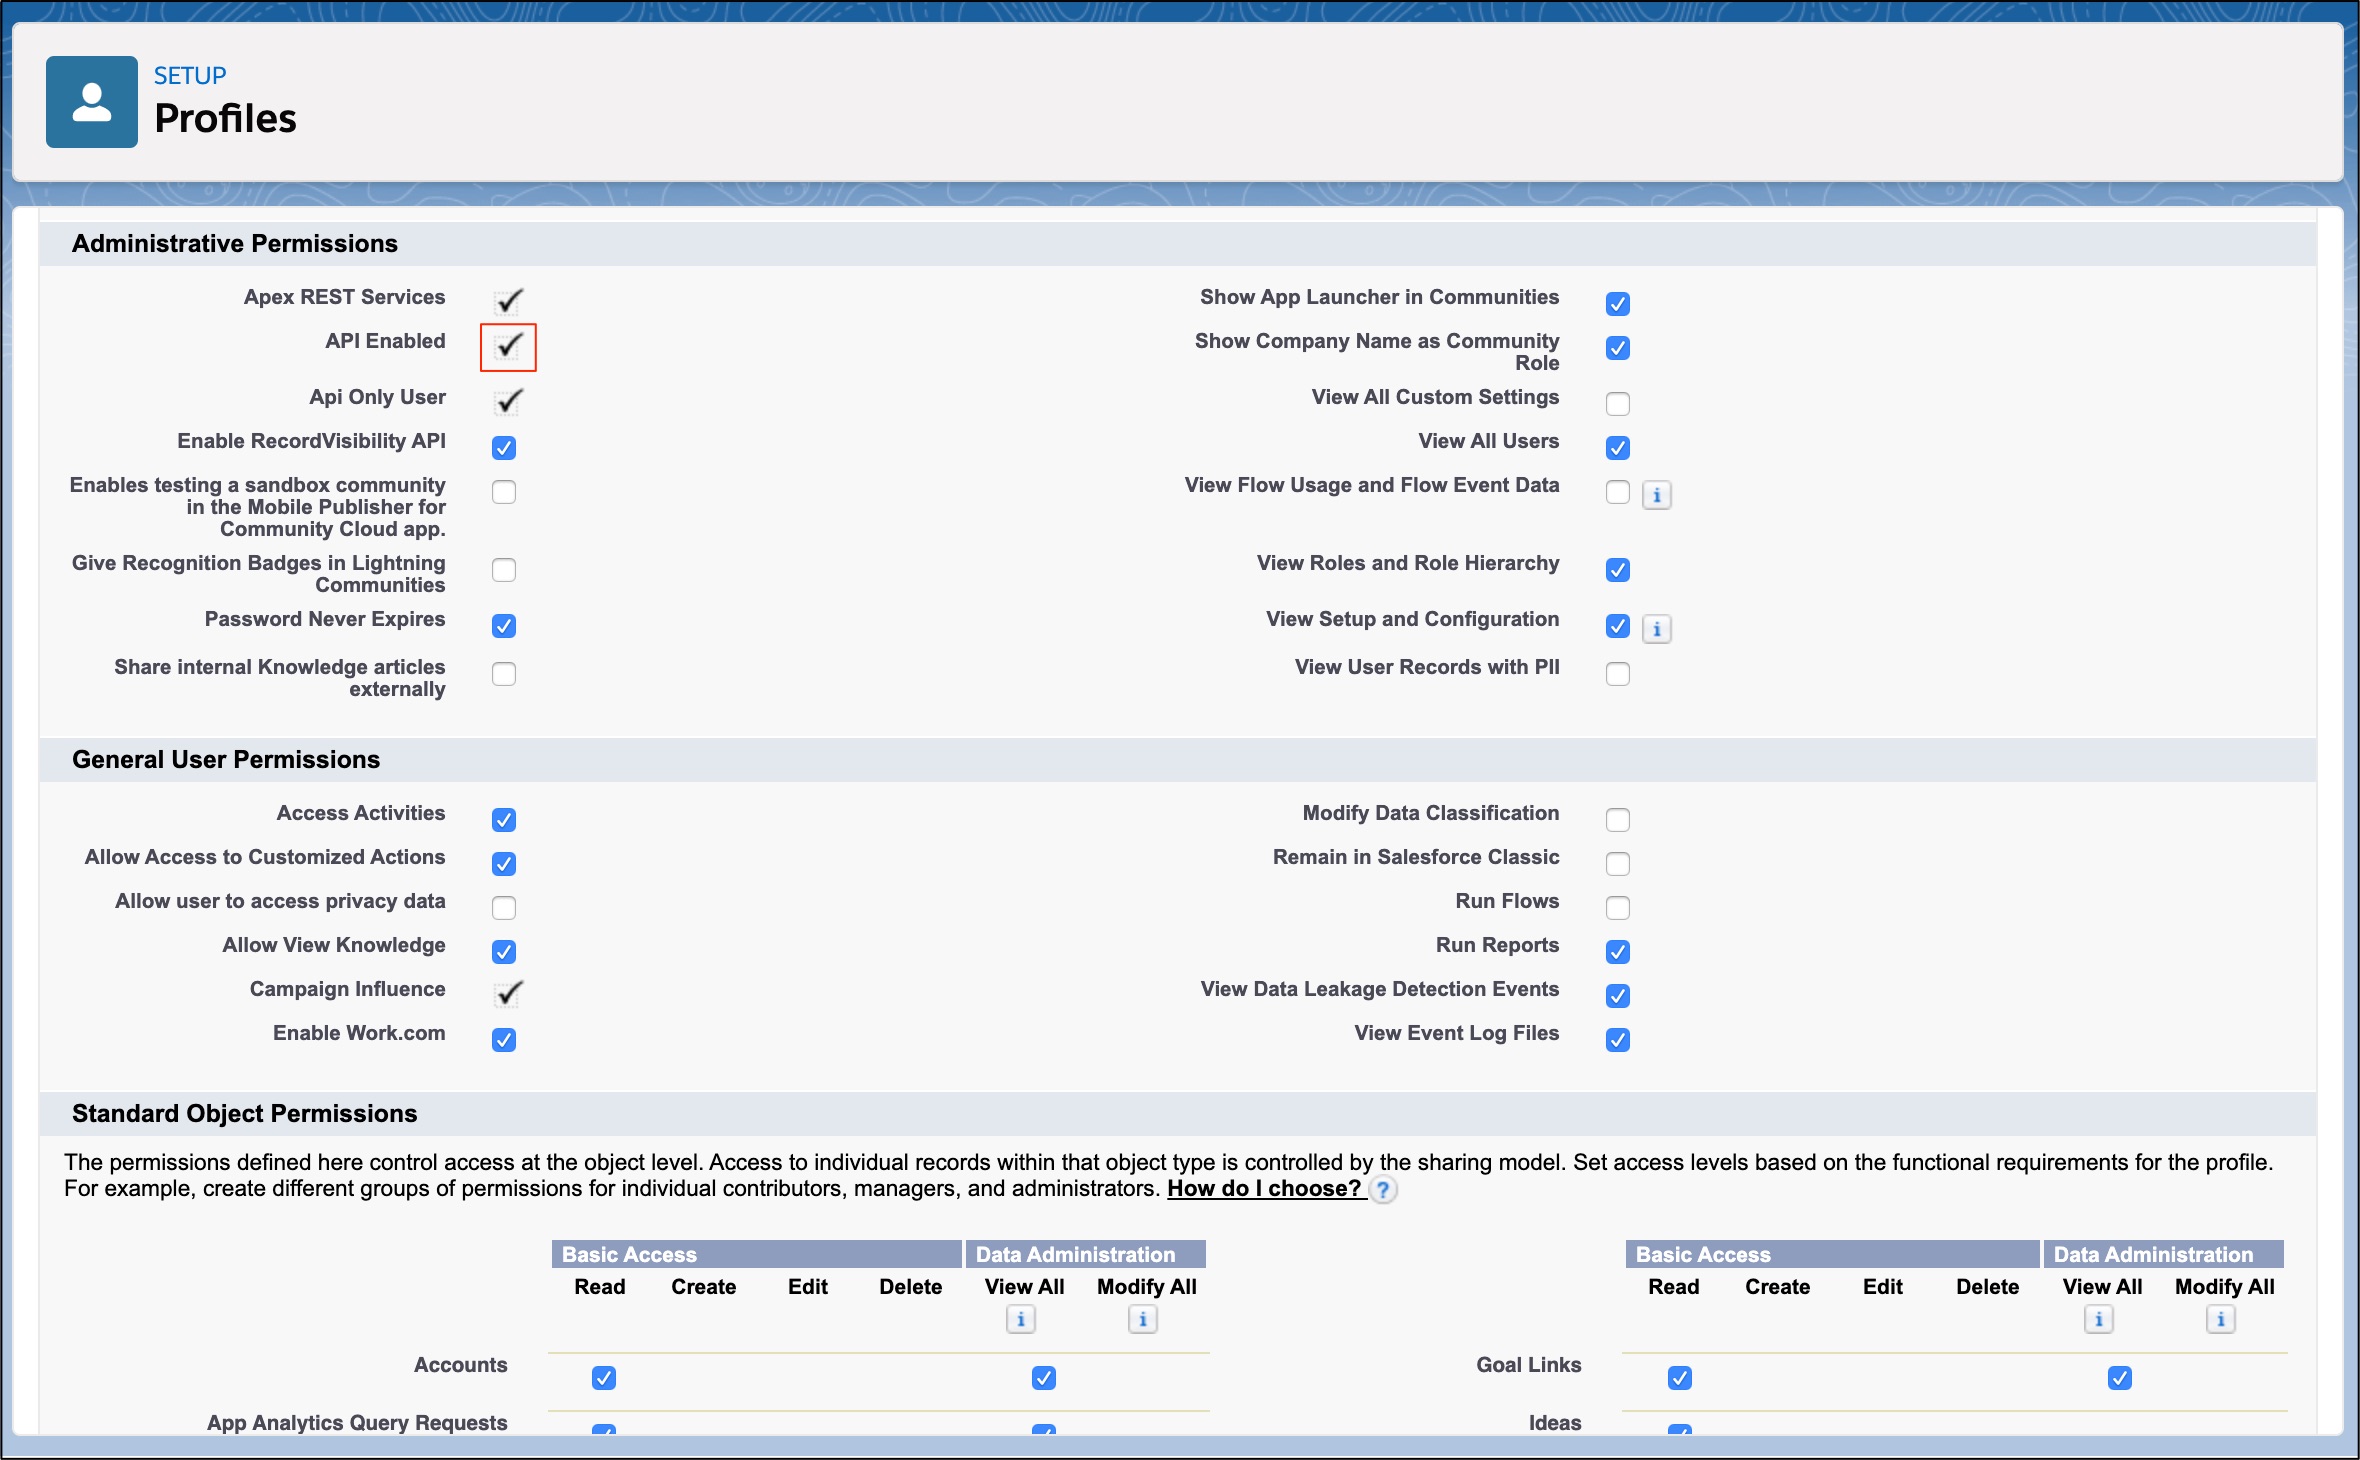Enable View All Custom Settings
This screenshot has height=1460, width=2360.
[1618, 404]
